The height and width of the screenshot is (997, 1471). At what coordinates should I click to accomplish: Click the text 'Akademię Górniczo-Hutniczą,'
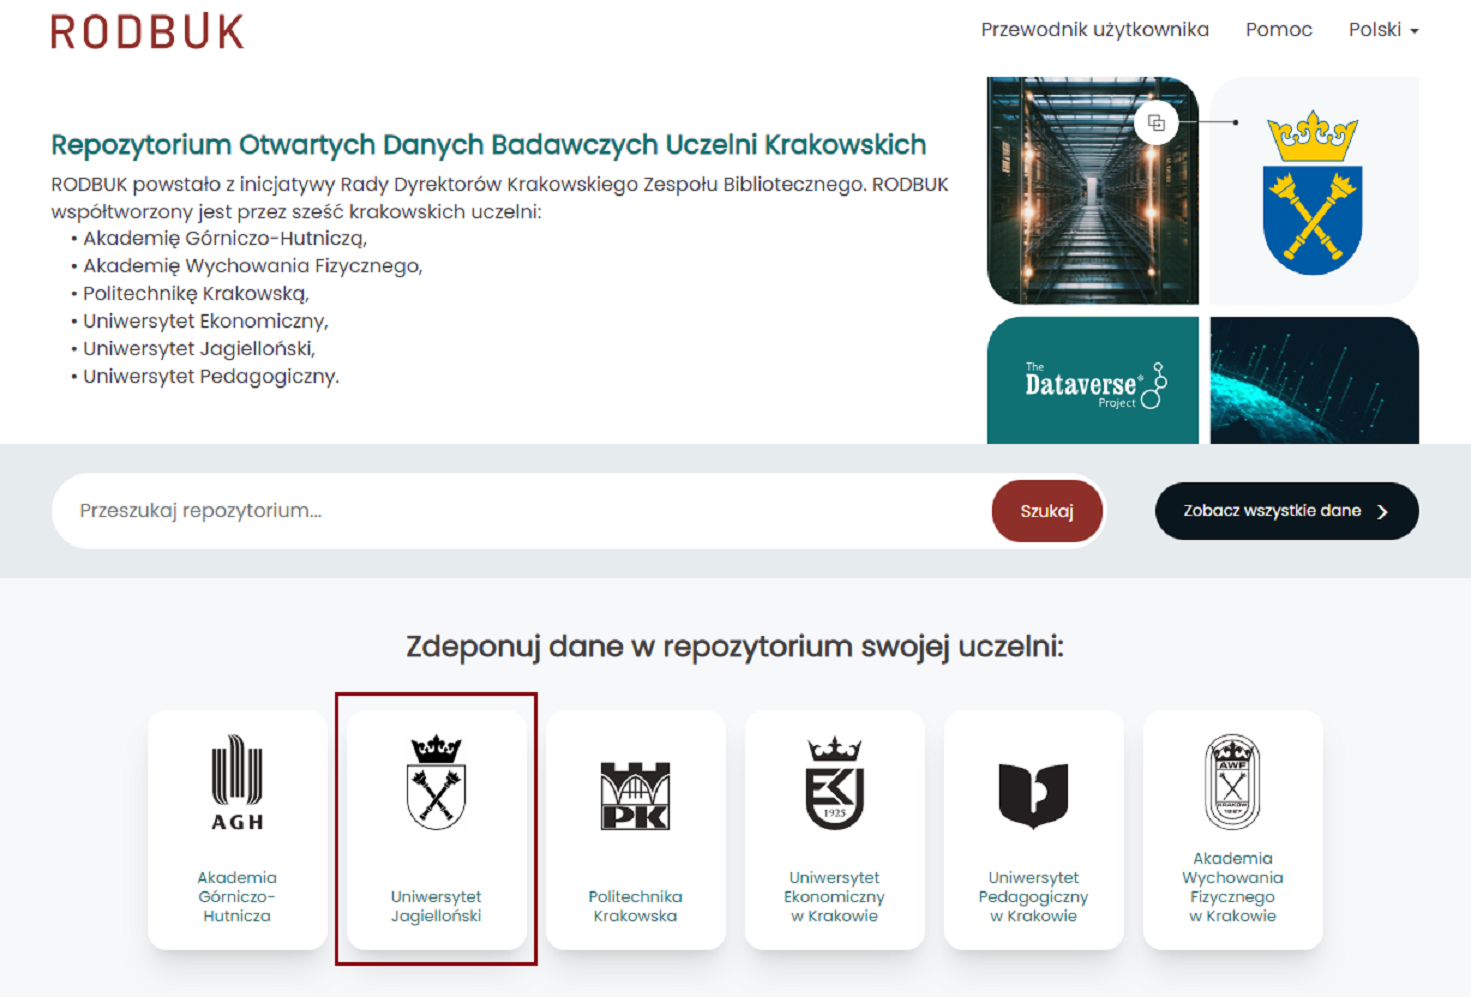(x=225, y=238)
